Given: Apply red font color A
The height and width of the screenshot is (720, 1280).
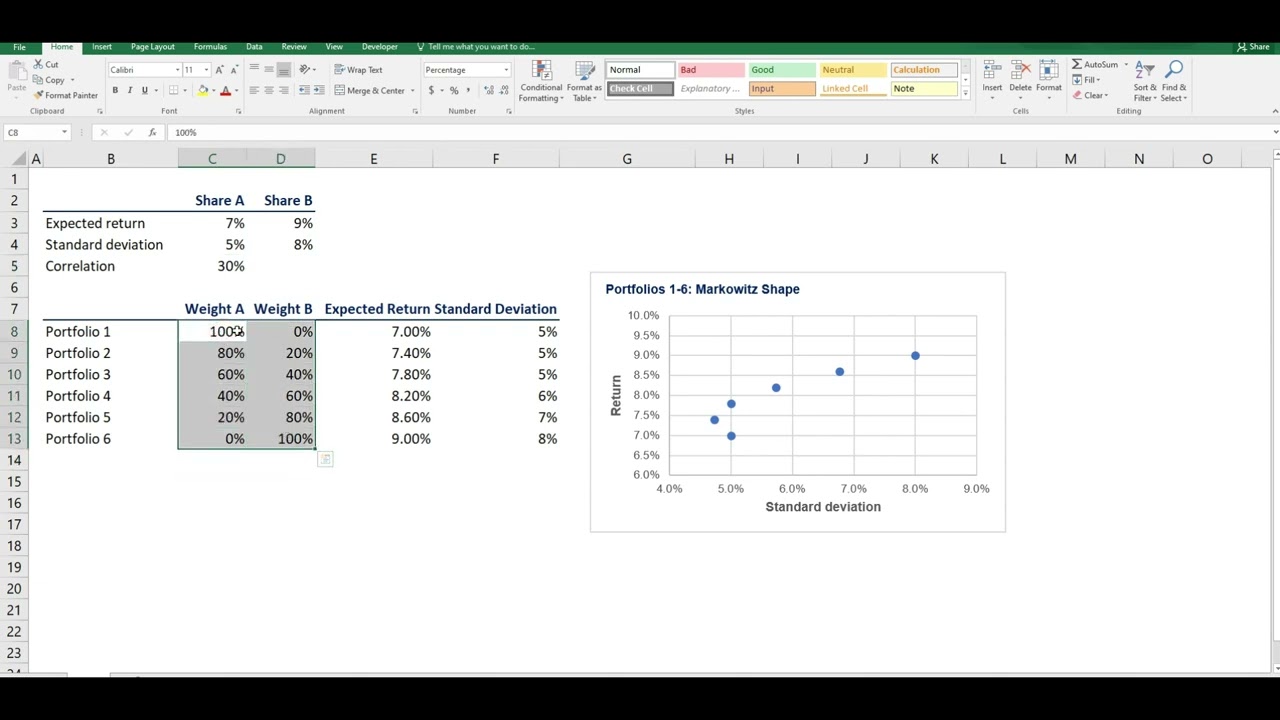Looking at the screenshot, I should (x=225, y=91).
